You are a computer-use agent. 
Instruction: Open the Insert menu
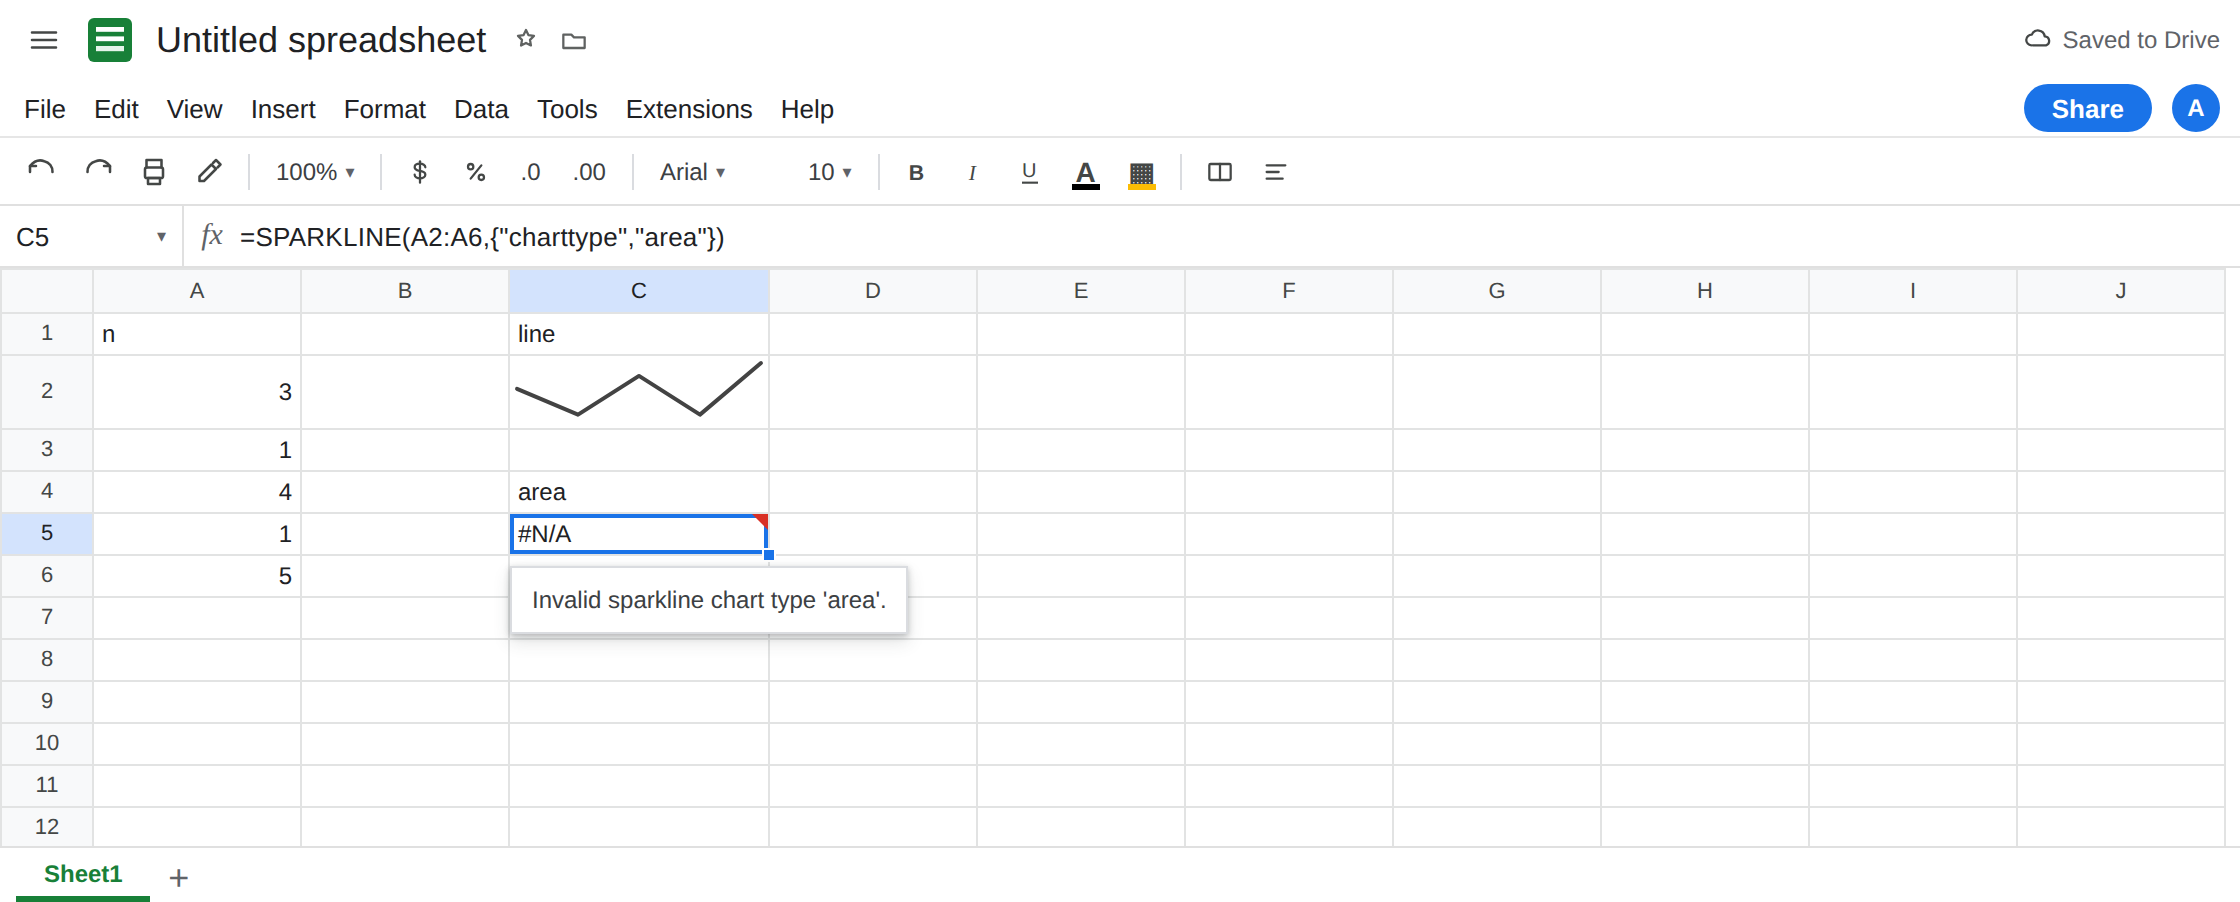click(283, 109)
